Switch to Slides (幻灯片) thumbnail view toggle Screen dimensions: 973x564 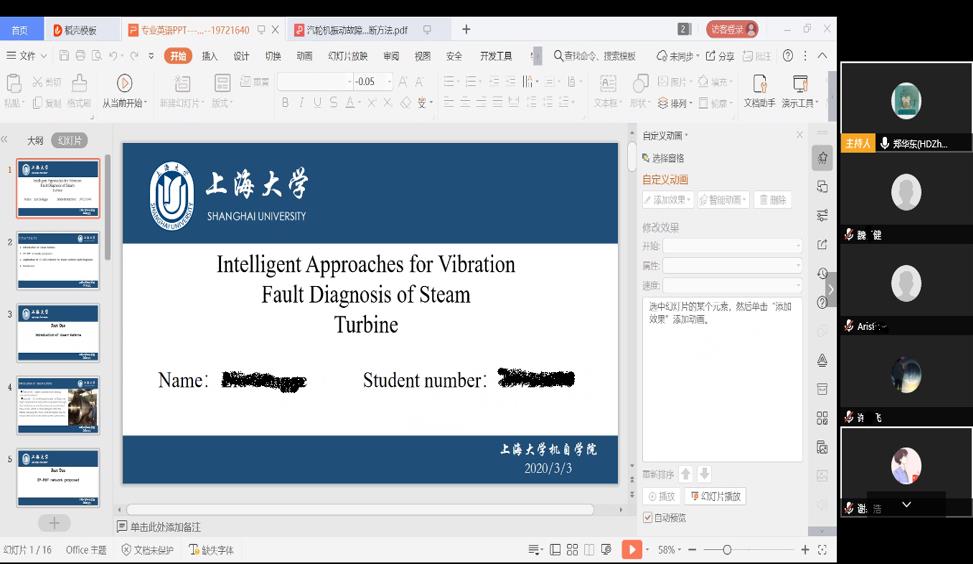click(x=69, y=141)
